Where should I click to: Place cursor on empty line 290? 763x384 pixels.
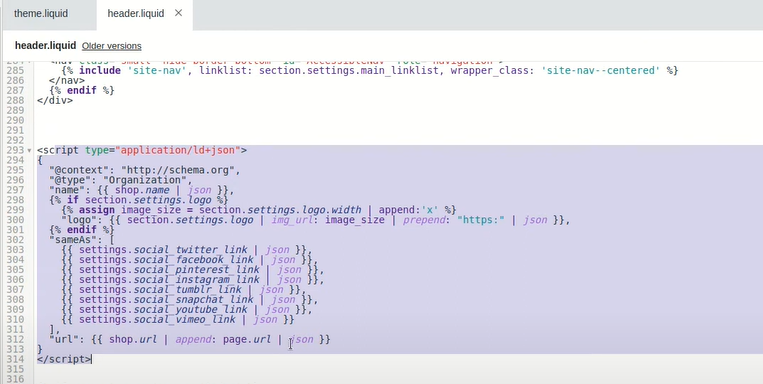[x=389, y=120]
